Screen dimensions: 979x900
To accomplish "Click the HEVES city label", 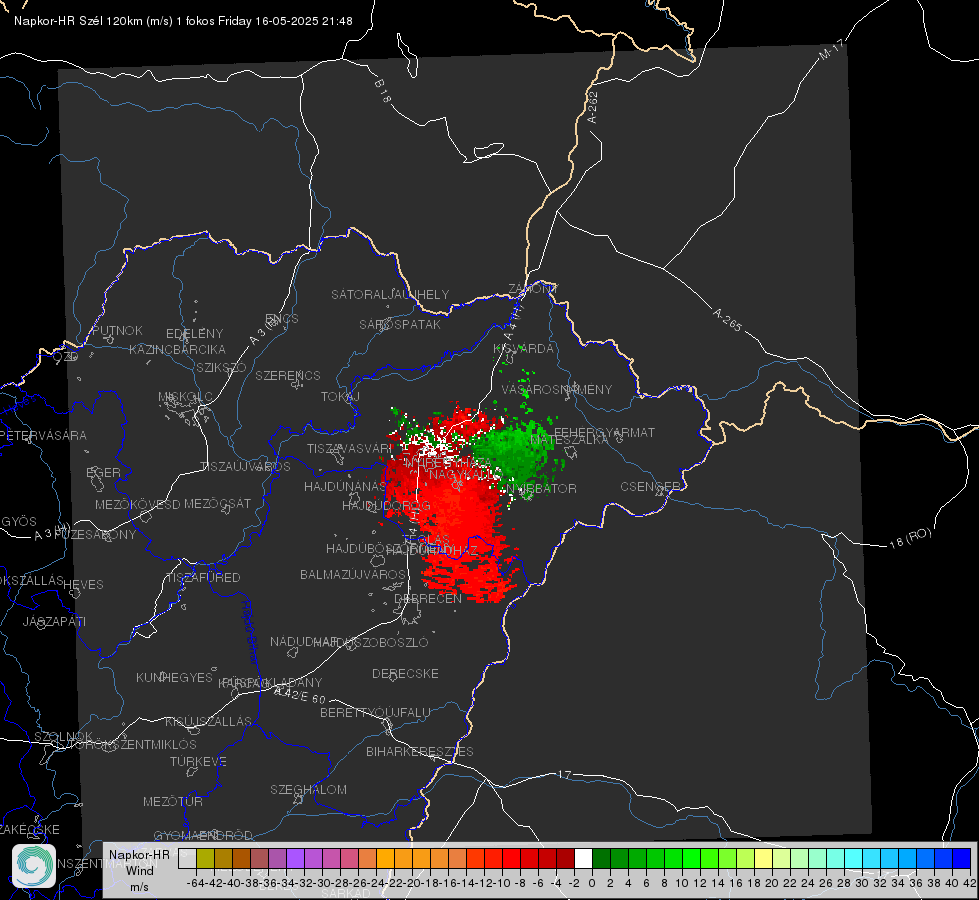I will point(83,585).
